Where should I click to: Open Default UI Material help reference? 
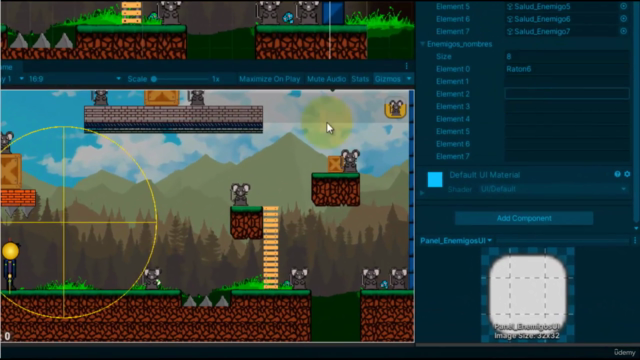pyautogui.click(x=617, y=174)
